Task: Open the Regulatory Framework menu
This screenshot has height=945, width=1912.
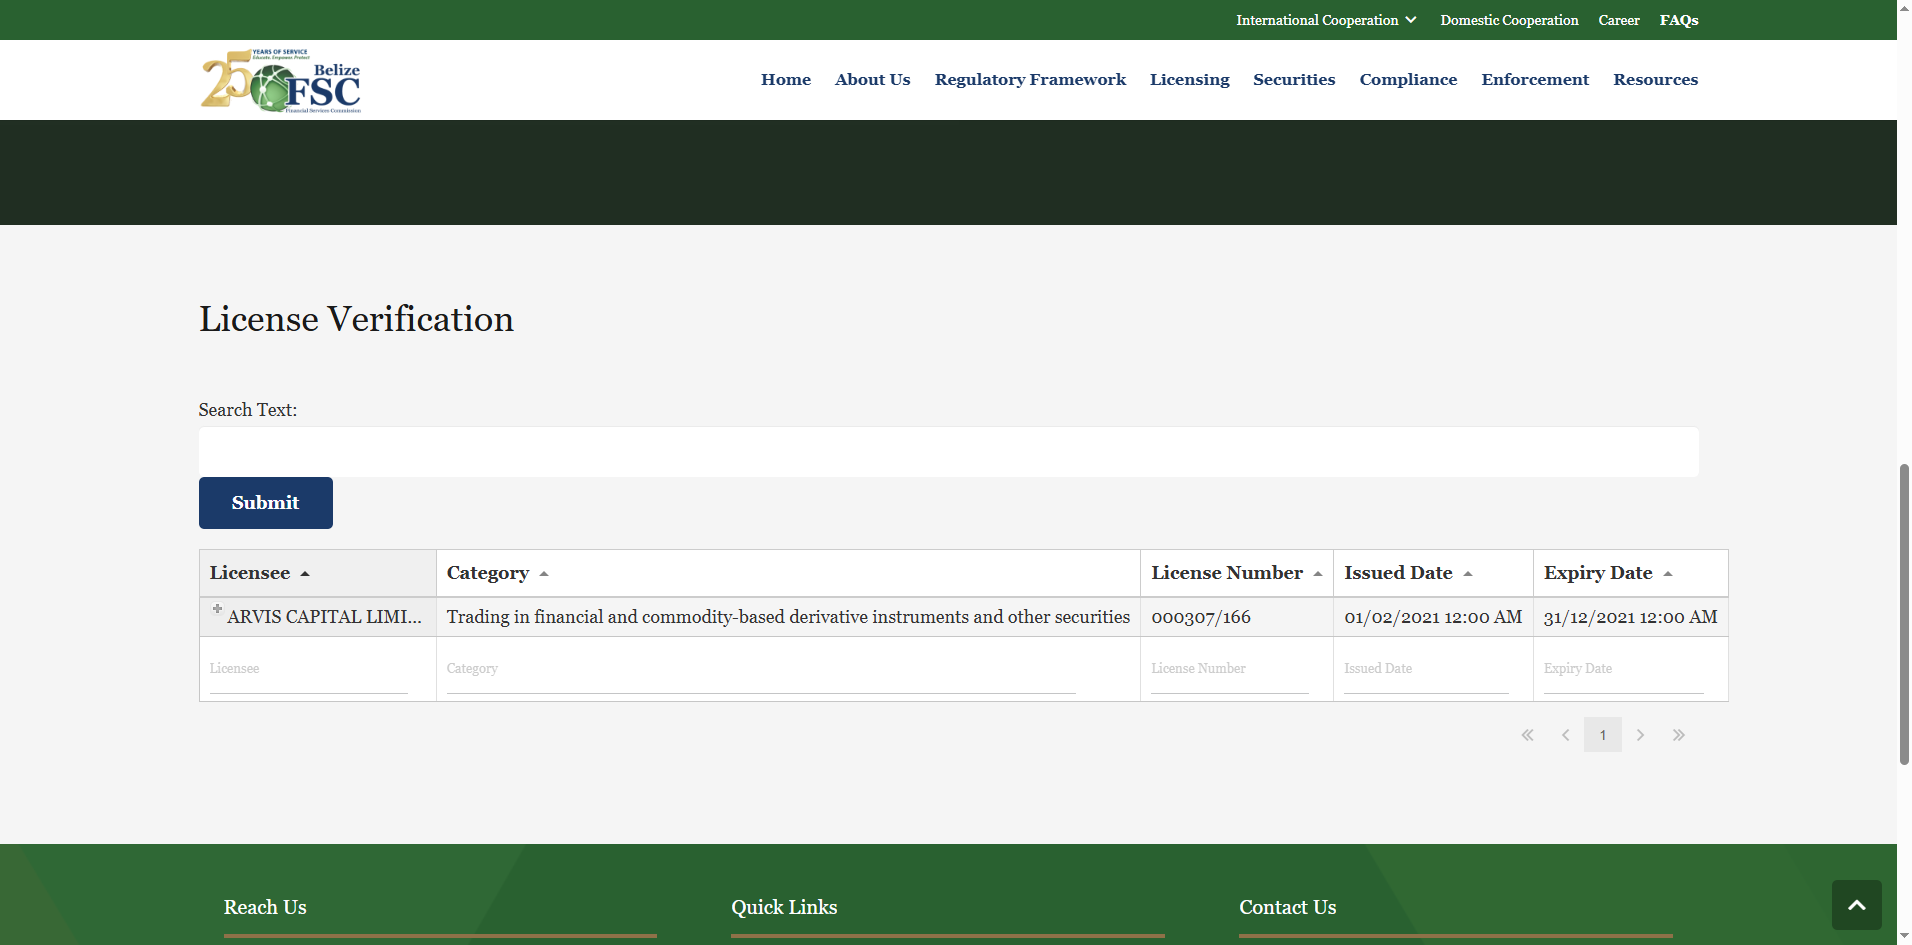Action: coord(1030,80)
